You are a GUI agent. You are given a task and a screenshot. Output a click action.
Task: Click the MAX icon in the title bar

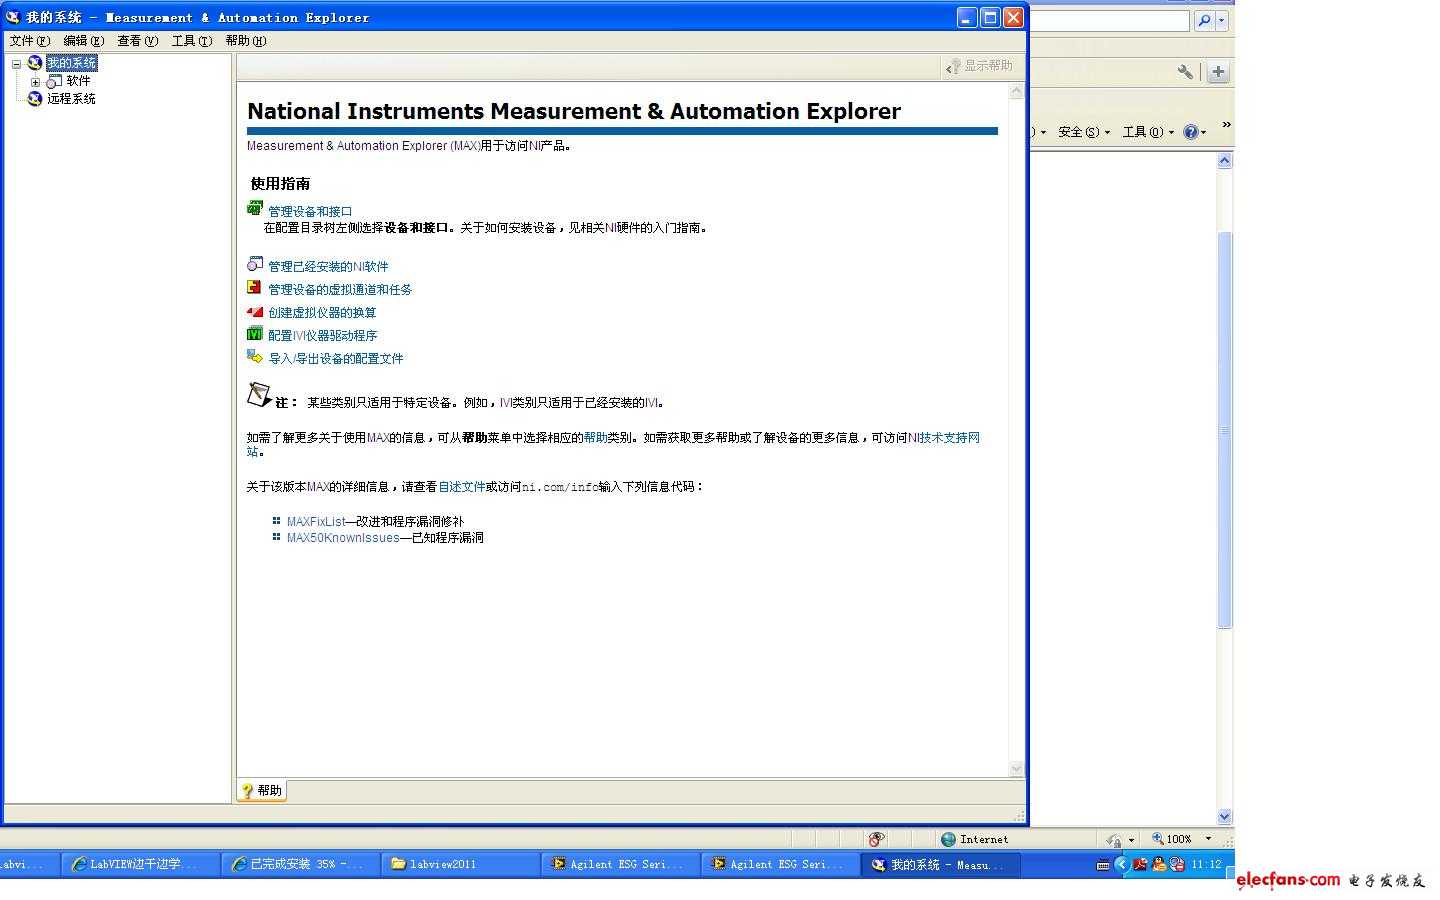click(x=13, y=17)
